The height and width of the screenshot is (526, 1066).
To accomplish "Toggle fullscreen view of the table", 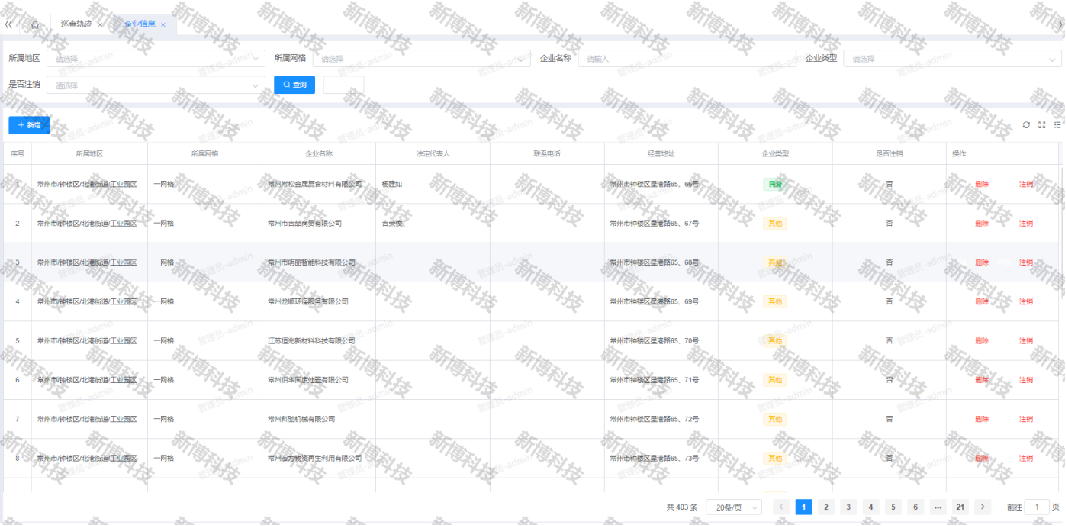I will [x=1041, y=125].
